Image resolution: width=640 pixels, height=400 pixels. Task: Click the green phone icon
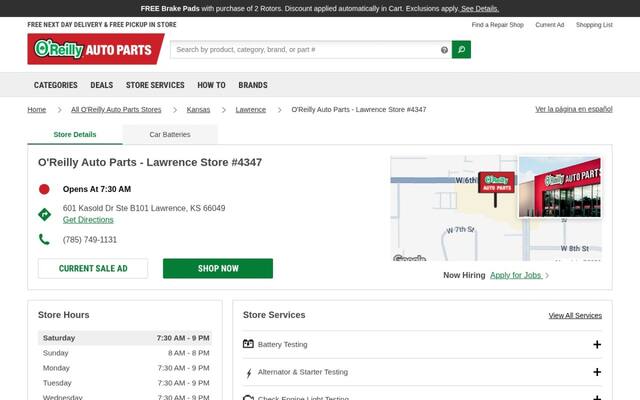(x=44, y=239)
